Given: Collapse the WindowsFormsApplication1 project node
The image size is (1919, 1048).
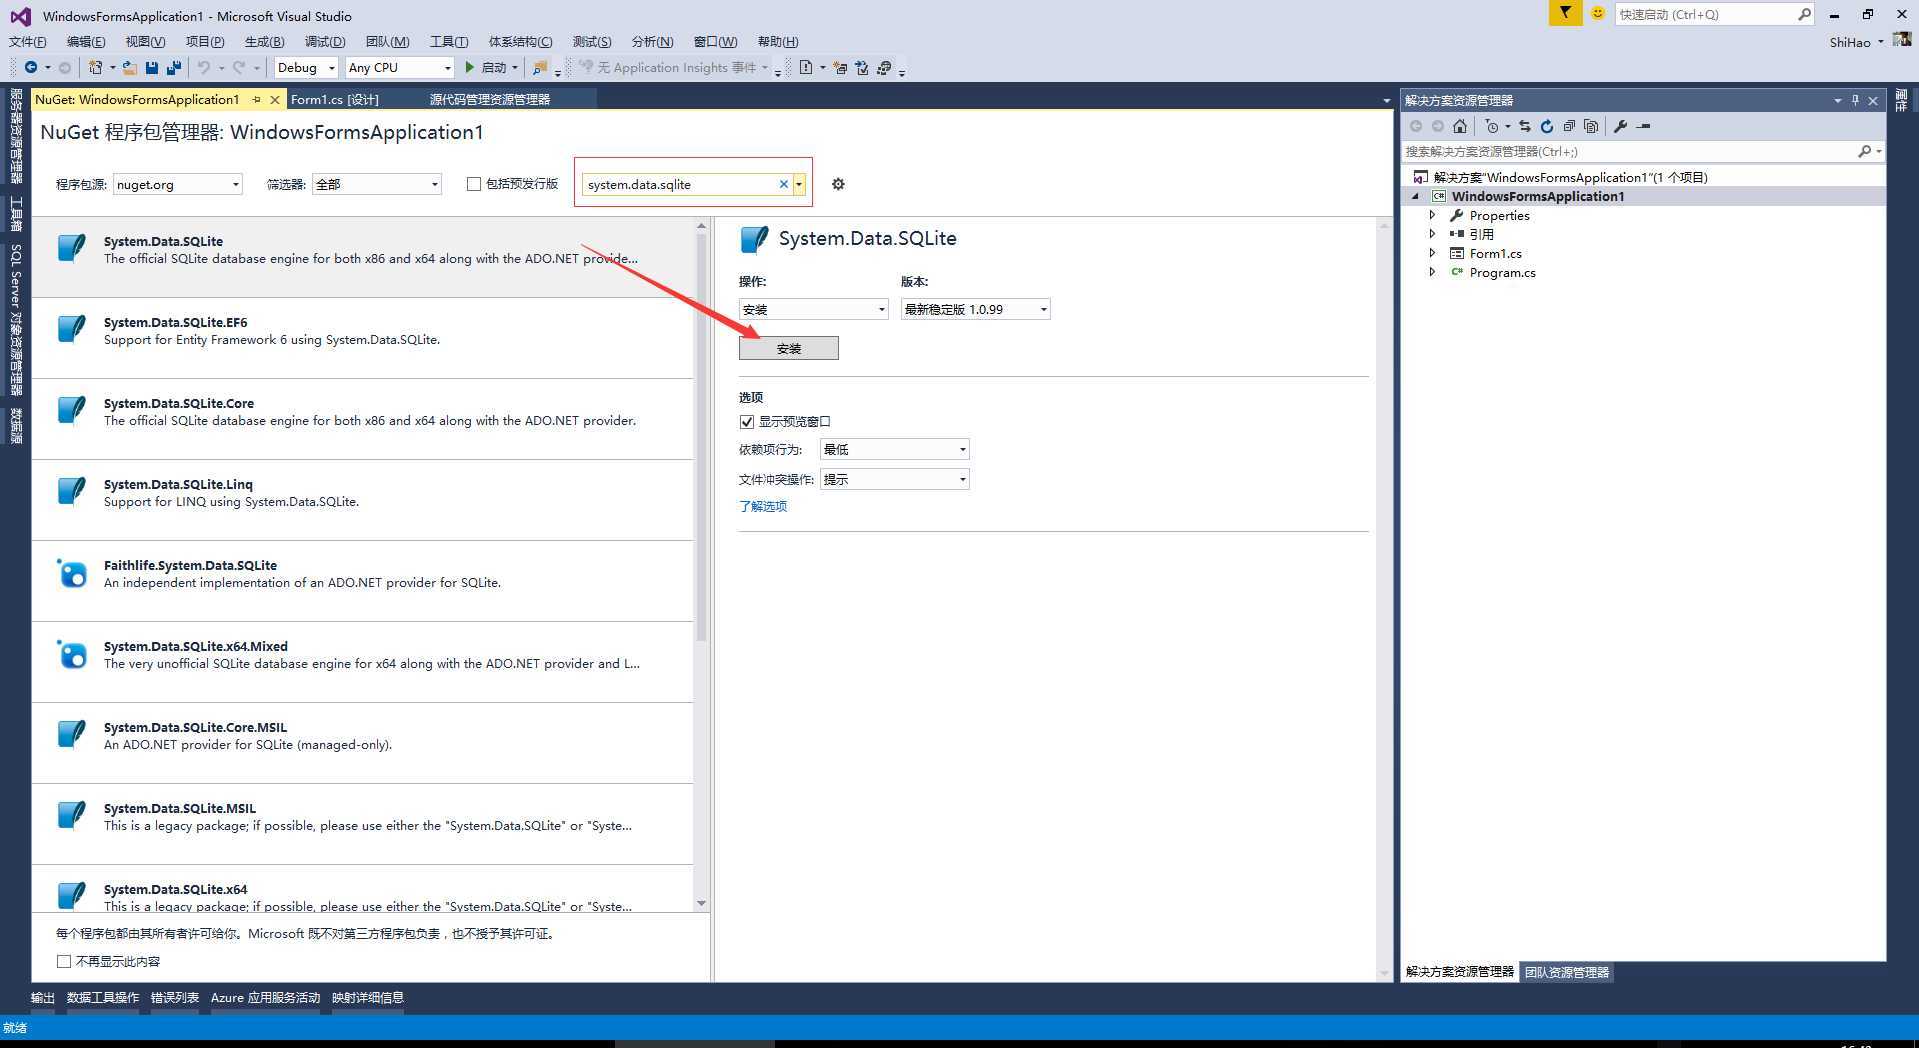Looking at the screenshot, I should [1415, 196].
